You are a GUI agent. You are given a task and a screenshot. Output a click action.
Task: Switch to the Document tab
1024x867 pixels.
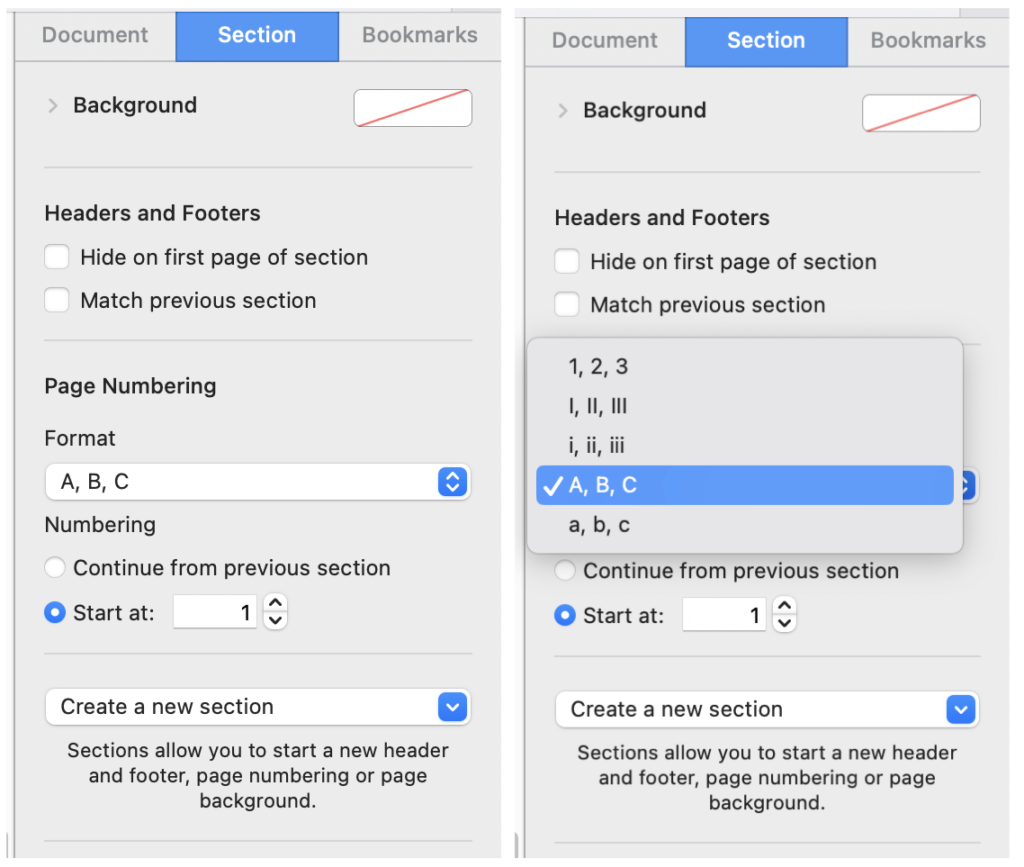point(93,34)
